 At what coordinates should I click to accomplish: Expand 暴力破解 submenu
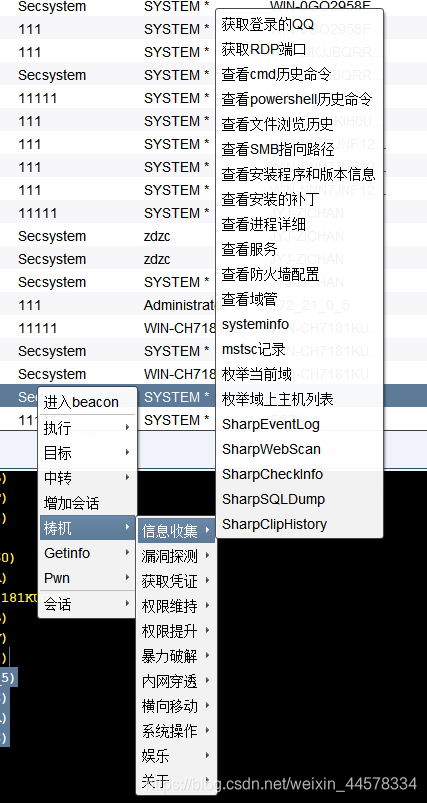pyautogui.click(x=176, y=656)
